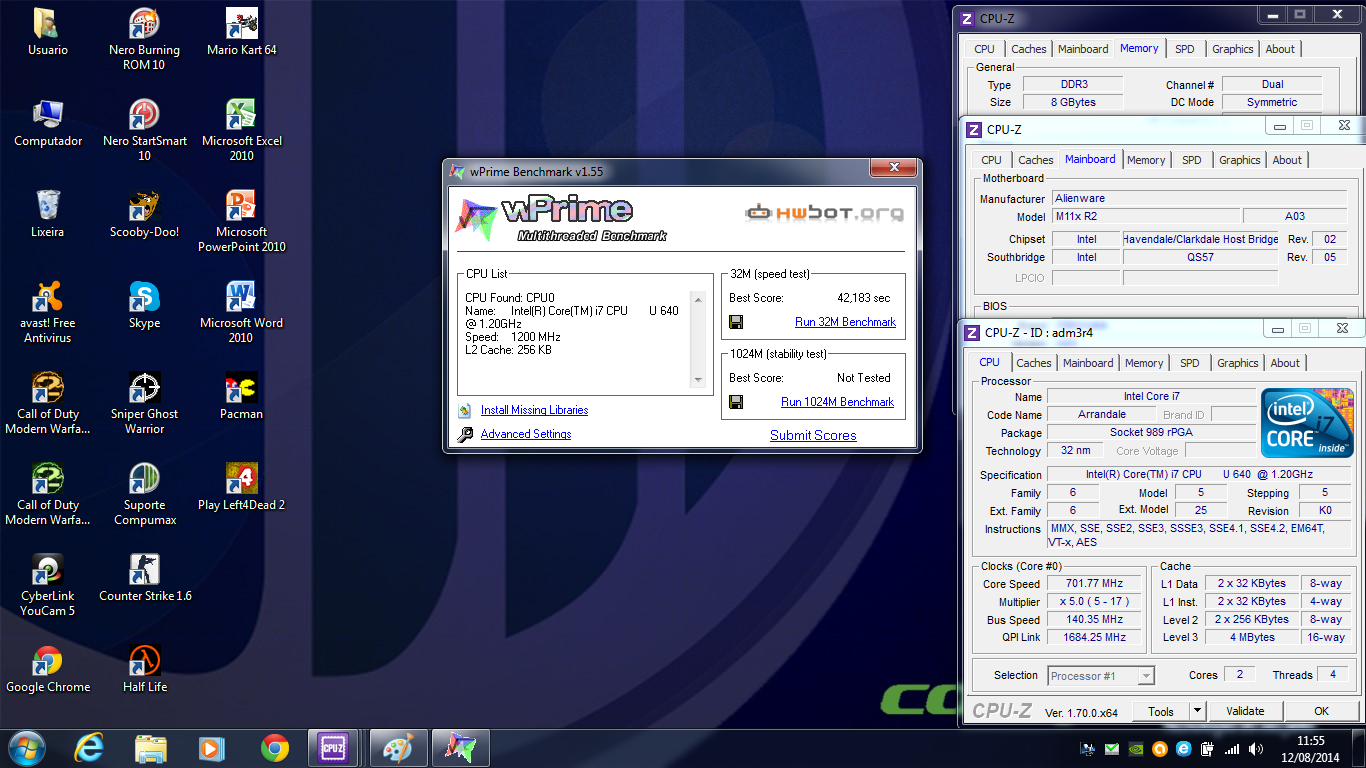
Task: Select the Google Chrome desktop icon
Action: pyautogui.click(x=48, y=669)
